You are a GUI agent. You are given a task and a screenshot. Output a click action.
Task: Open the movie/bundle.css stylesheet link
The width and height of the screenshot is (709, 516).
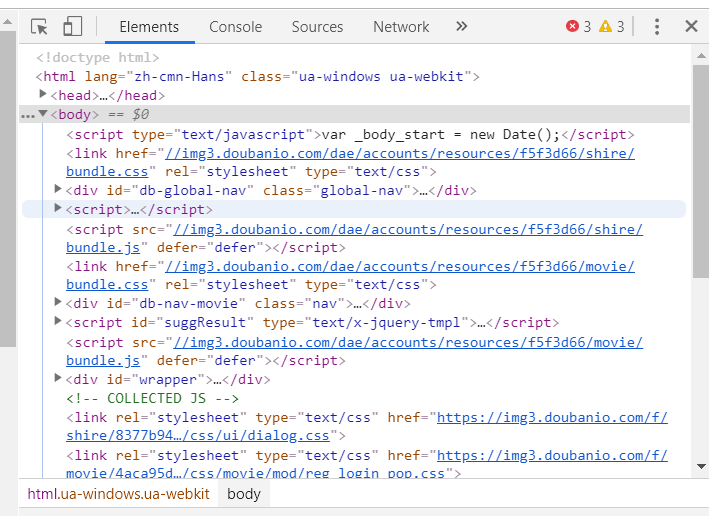coord(350,275)
